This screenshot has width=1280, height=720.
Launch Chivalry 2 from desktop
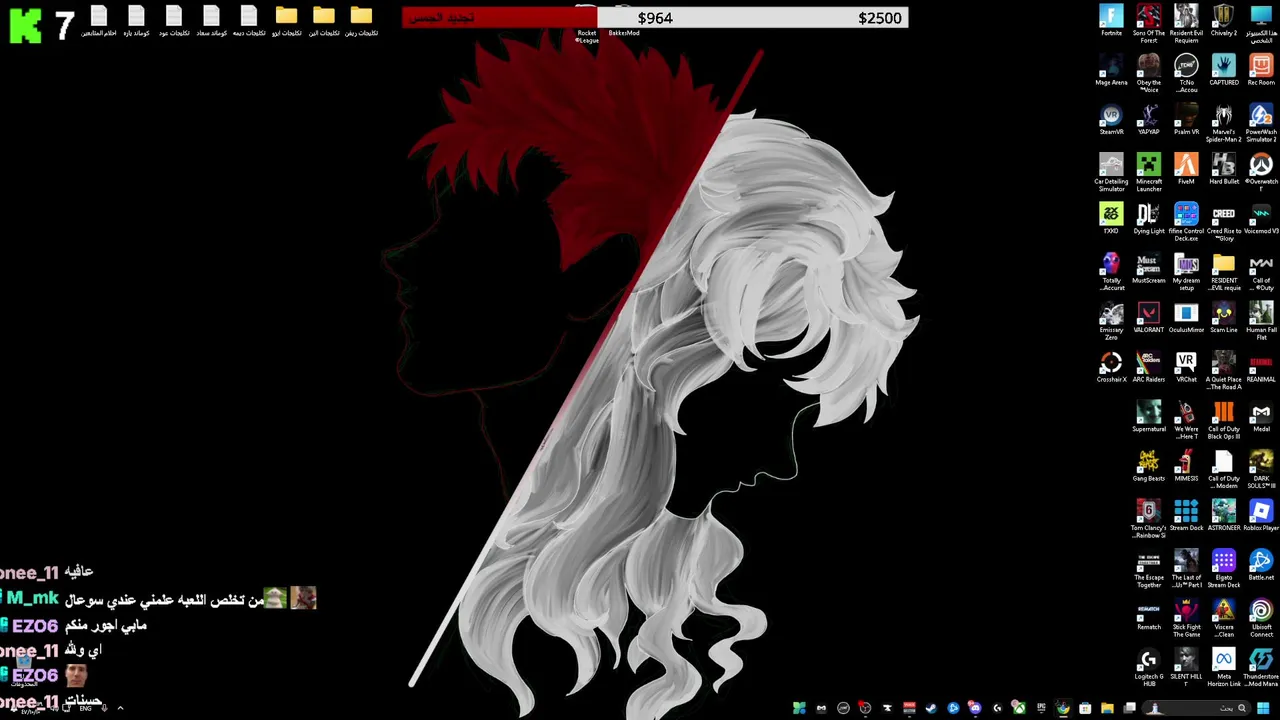pos(1224,20)
